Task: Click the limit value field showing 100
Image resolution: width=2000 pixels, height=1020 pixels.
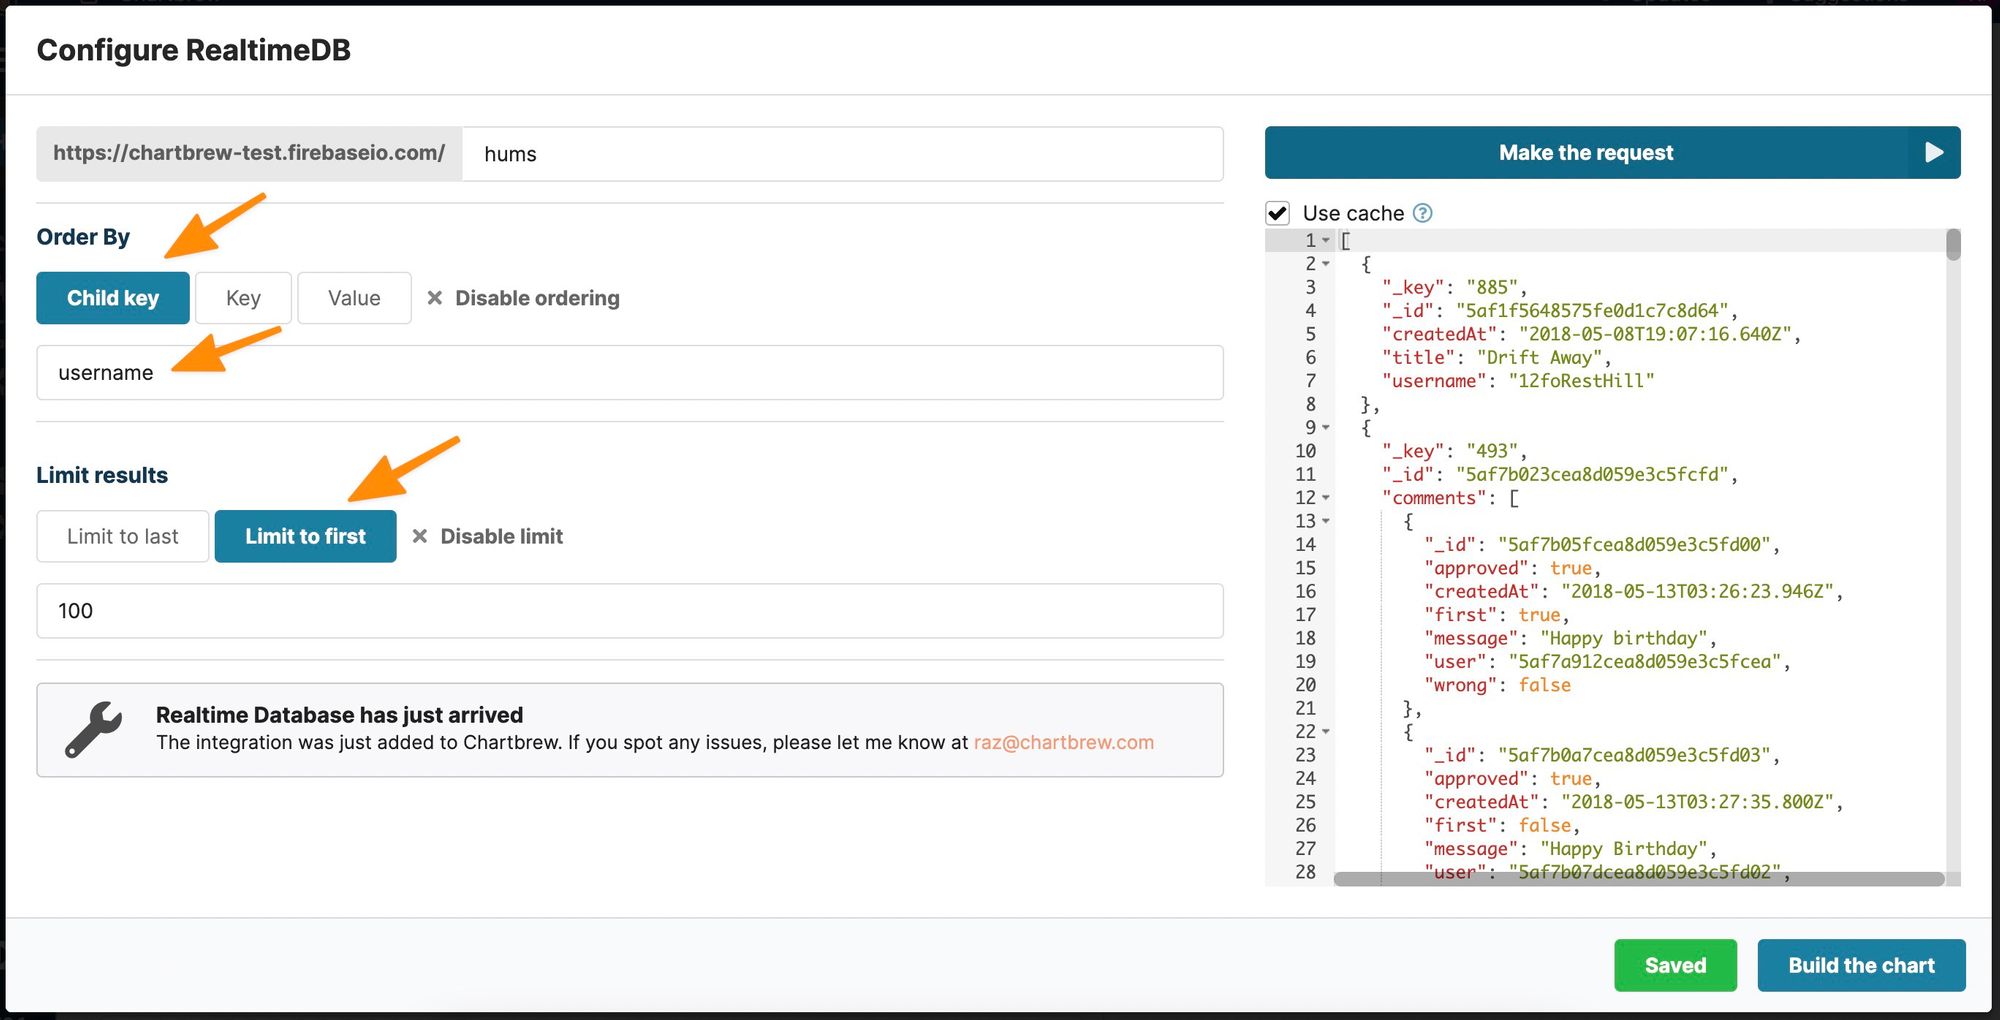Action: [x=630, y=611]
